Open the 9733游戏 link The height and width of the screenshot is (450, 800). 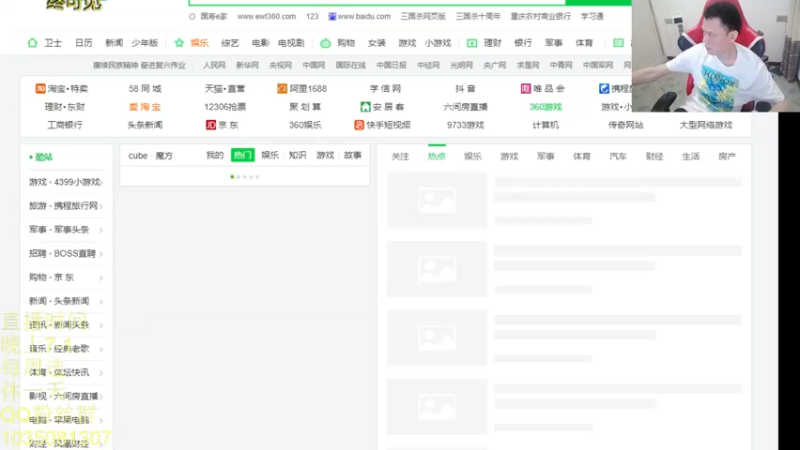click(x=465, y=125)
